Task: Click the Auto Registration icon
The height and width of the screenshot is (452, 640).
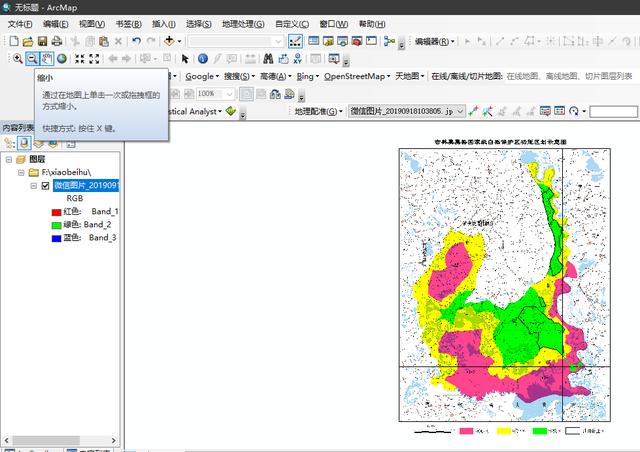Action: (487, 111)
